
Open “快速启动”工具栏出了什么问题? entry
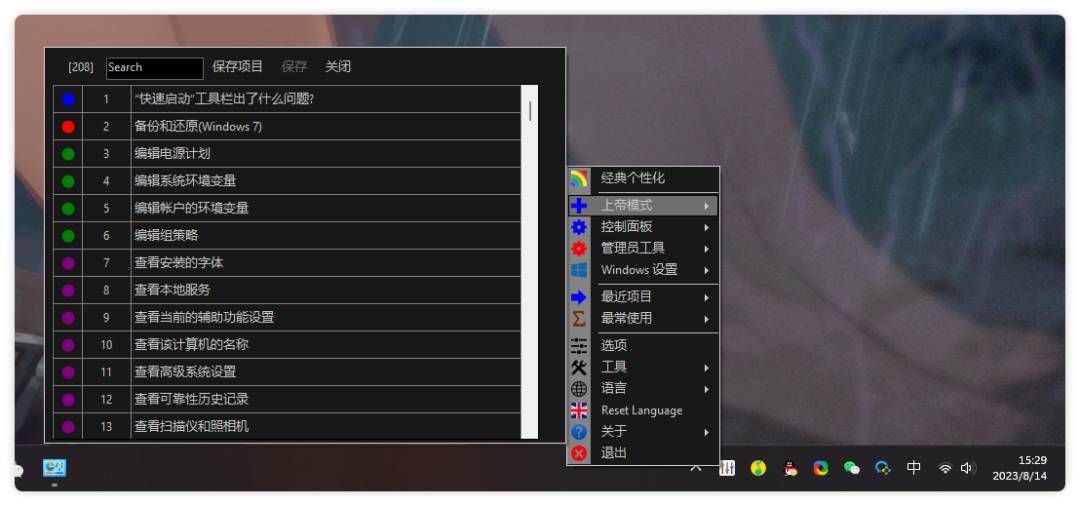click(x=326, y=99)
